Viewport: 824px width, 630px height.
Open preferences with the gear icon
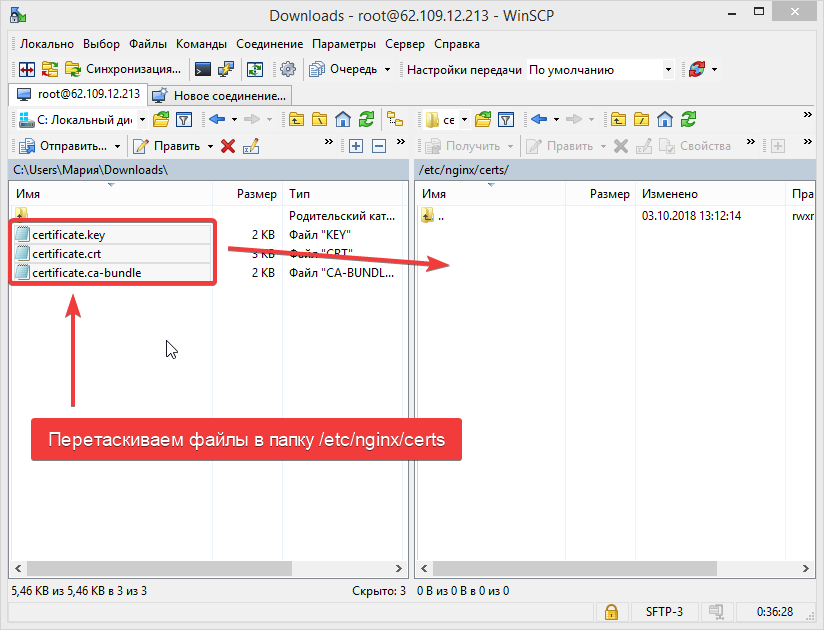pos(287,69)
